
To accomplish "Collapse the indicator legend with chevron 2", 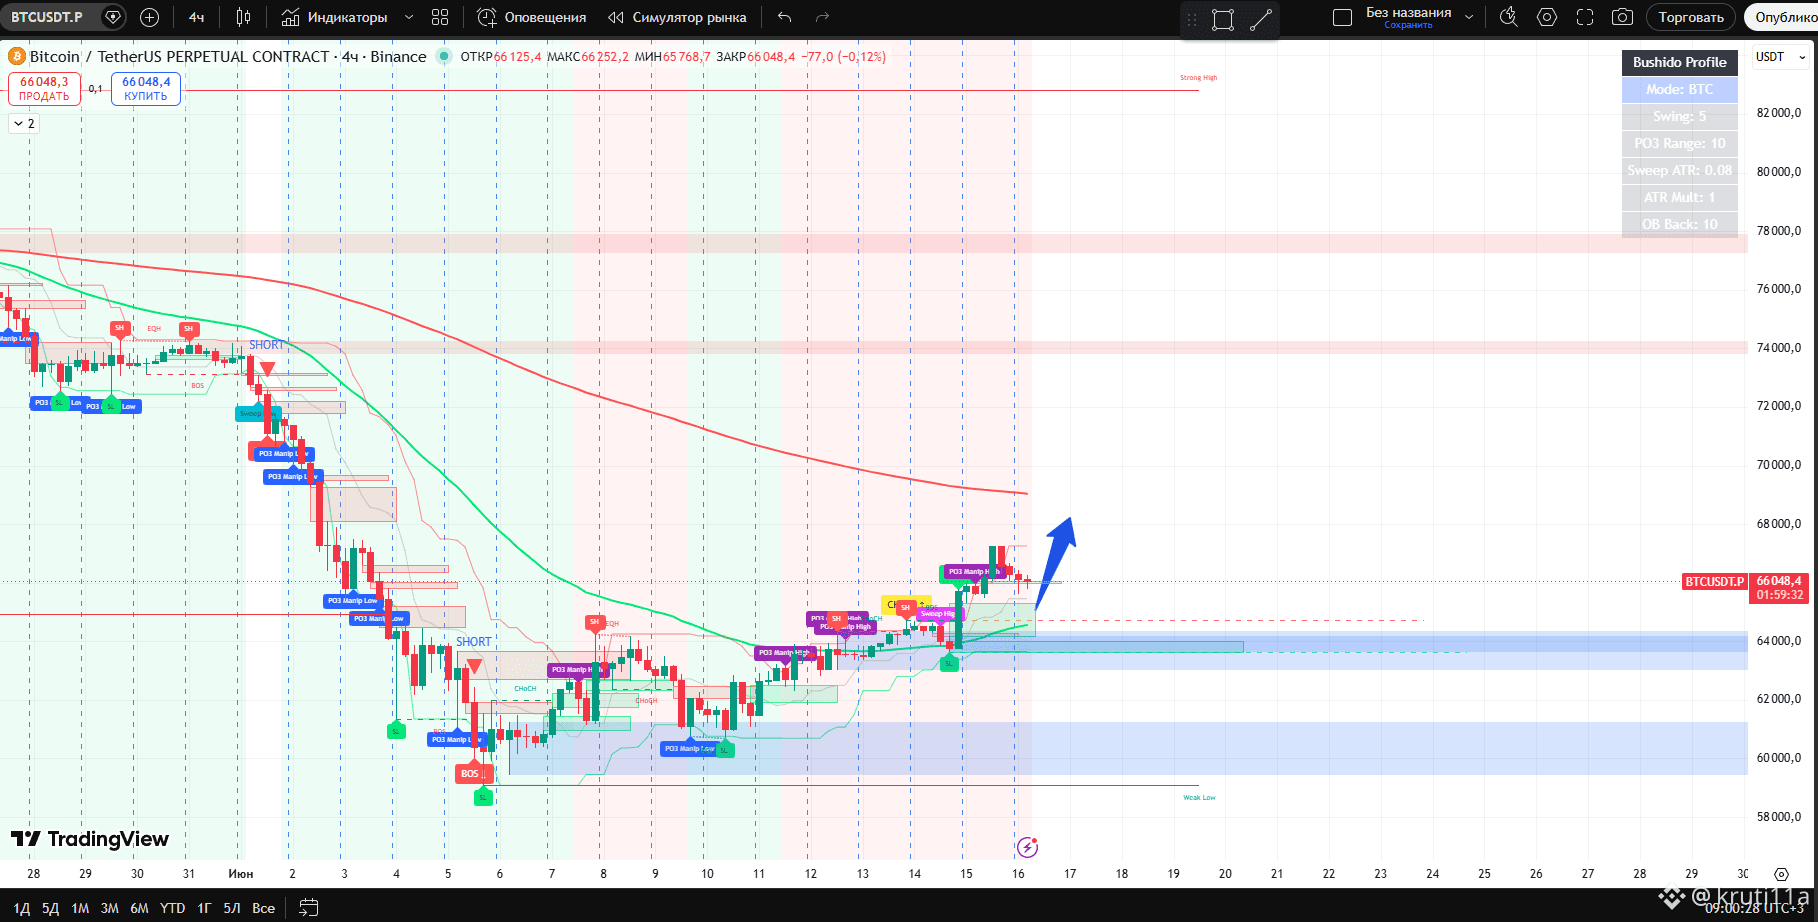I will (x=25, y=123).
